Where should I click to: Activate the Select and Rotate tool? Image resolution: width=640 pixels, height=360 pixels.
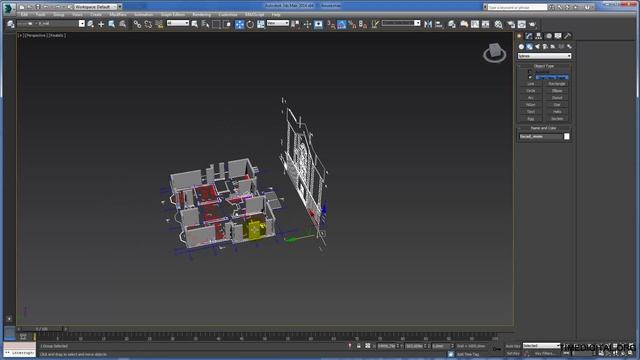(x=250, y=24)
